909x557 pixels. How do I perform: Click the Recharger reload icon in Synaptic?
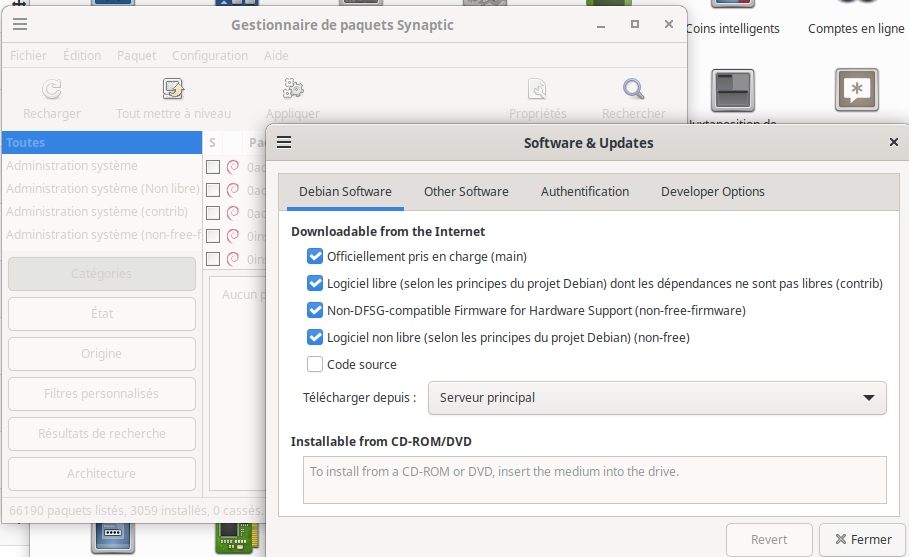[52, 89]
